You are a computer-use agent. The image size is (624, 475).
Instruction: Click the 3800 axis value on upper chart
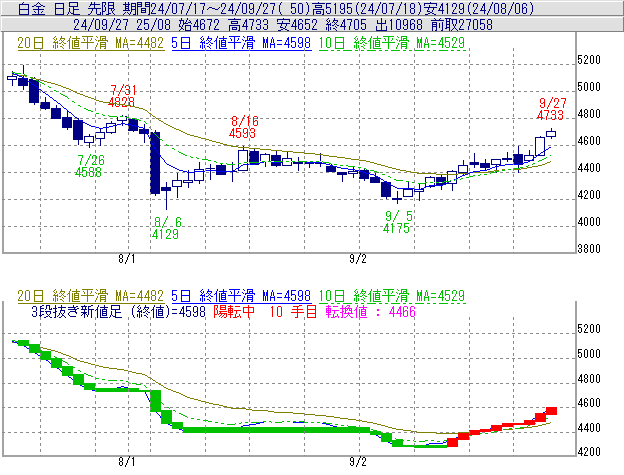coord(589,249)
